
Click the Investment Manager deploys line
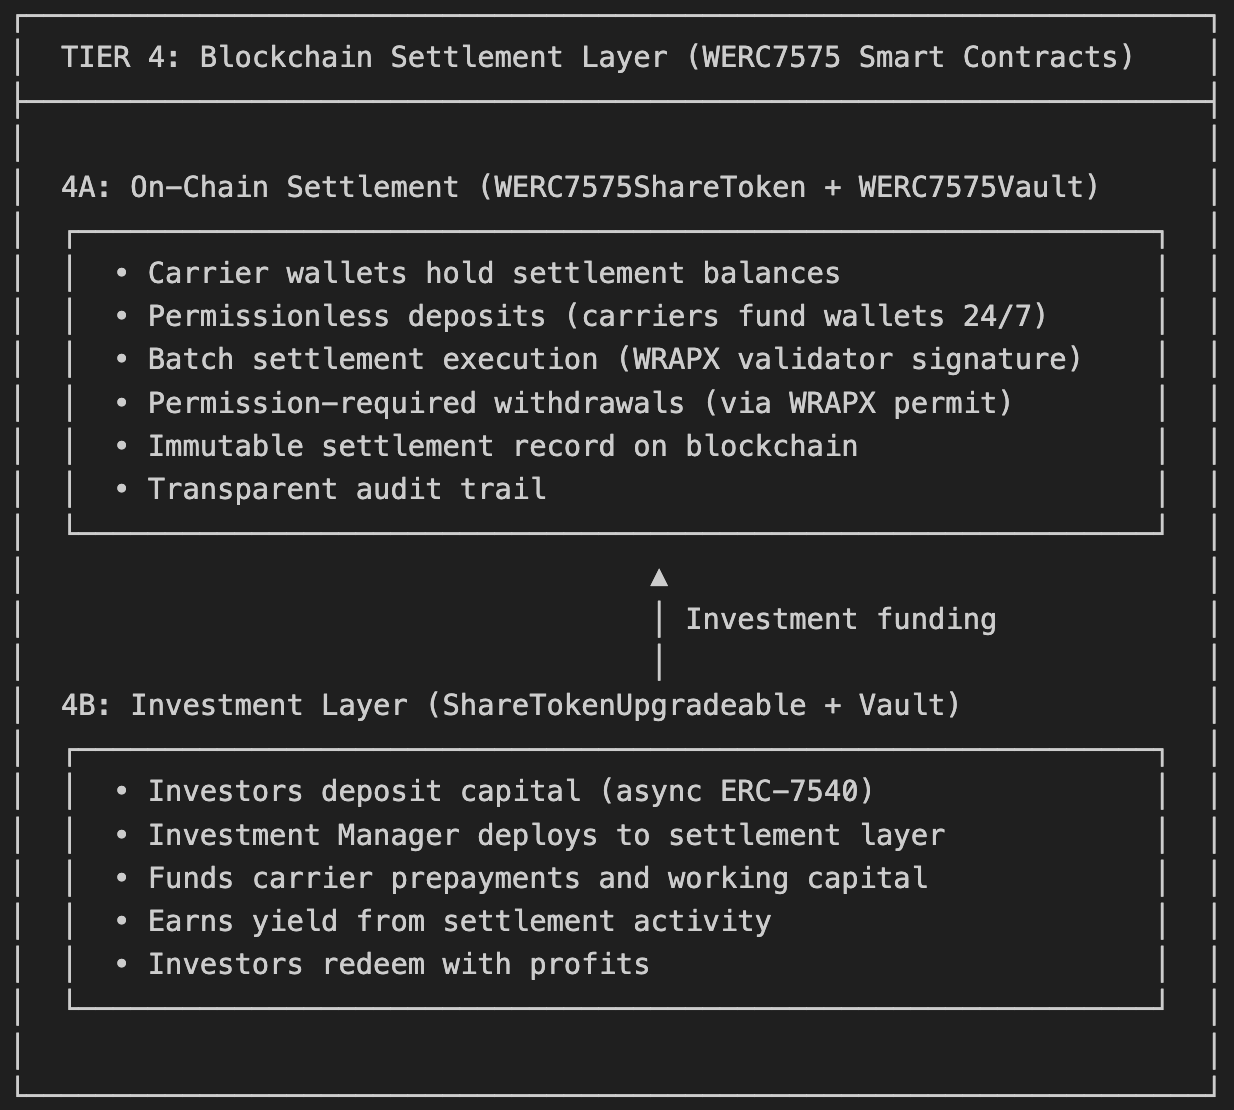545,835
